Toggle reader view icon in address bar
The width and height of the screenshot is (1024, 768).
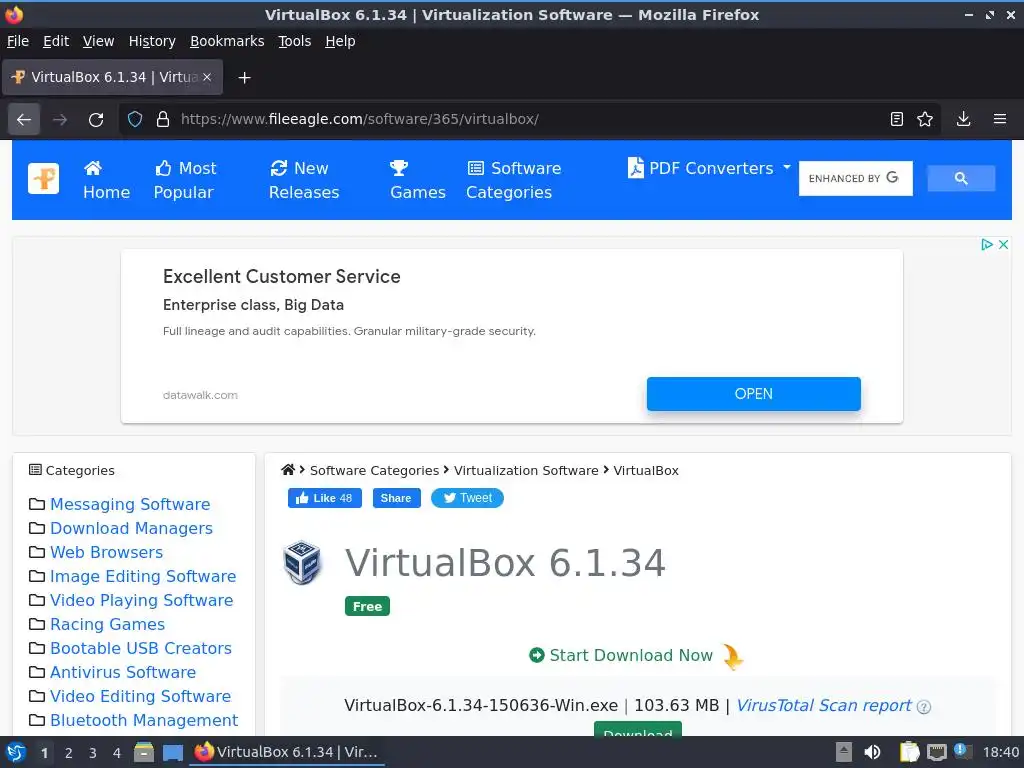pyautogui.click(x=897, y=119)
